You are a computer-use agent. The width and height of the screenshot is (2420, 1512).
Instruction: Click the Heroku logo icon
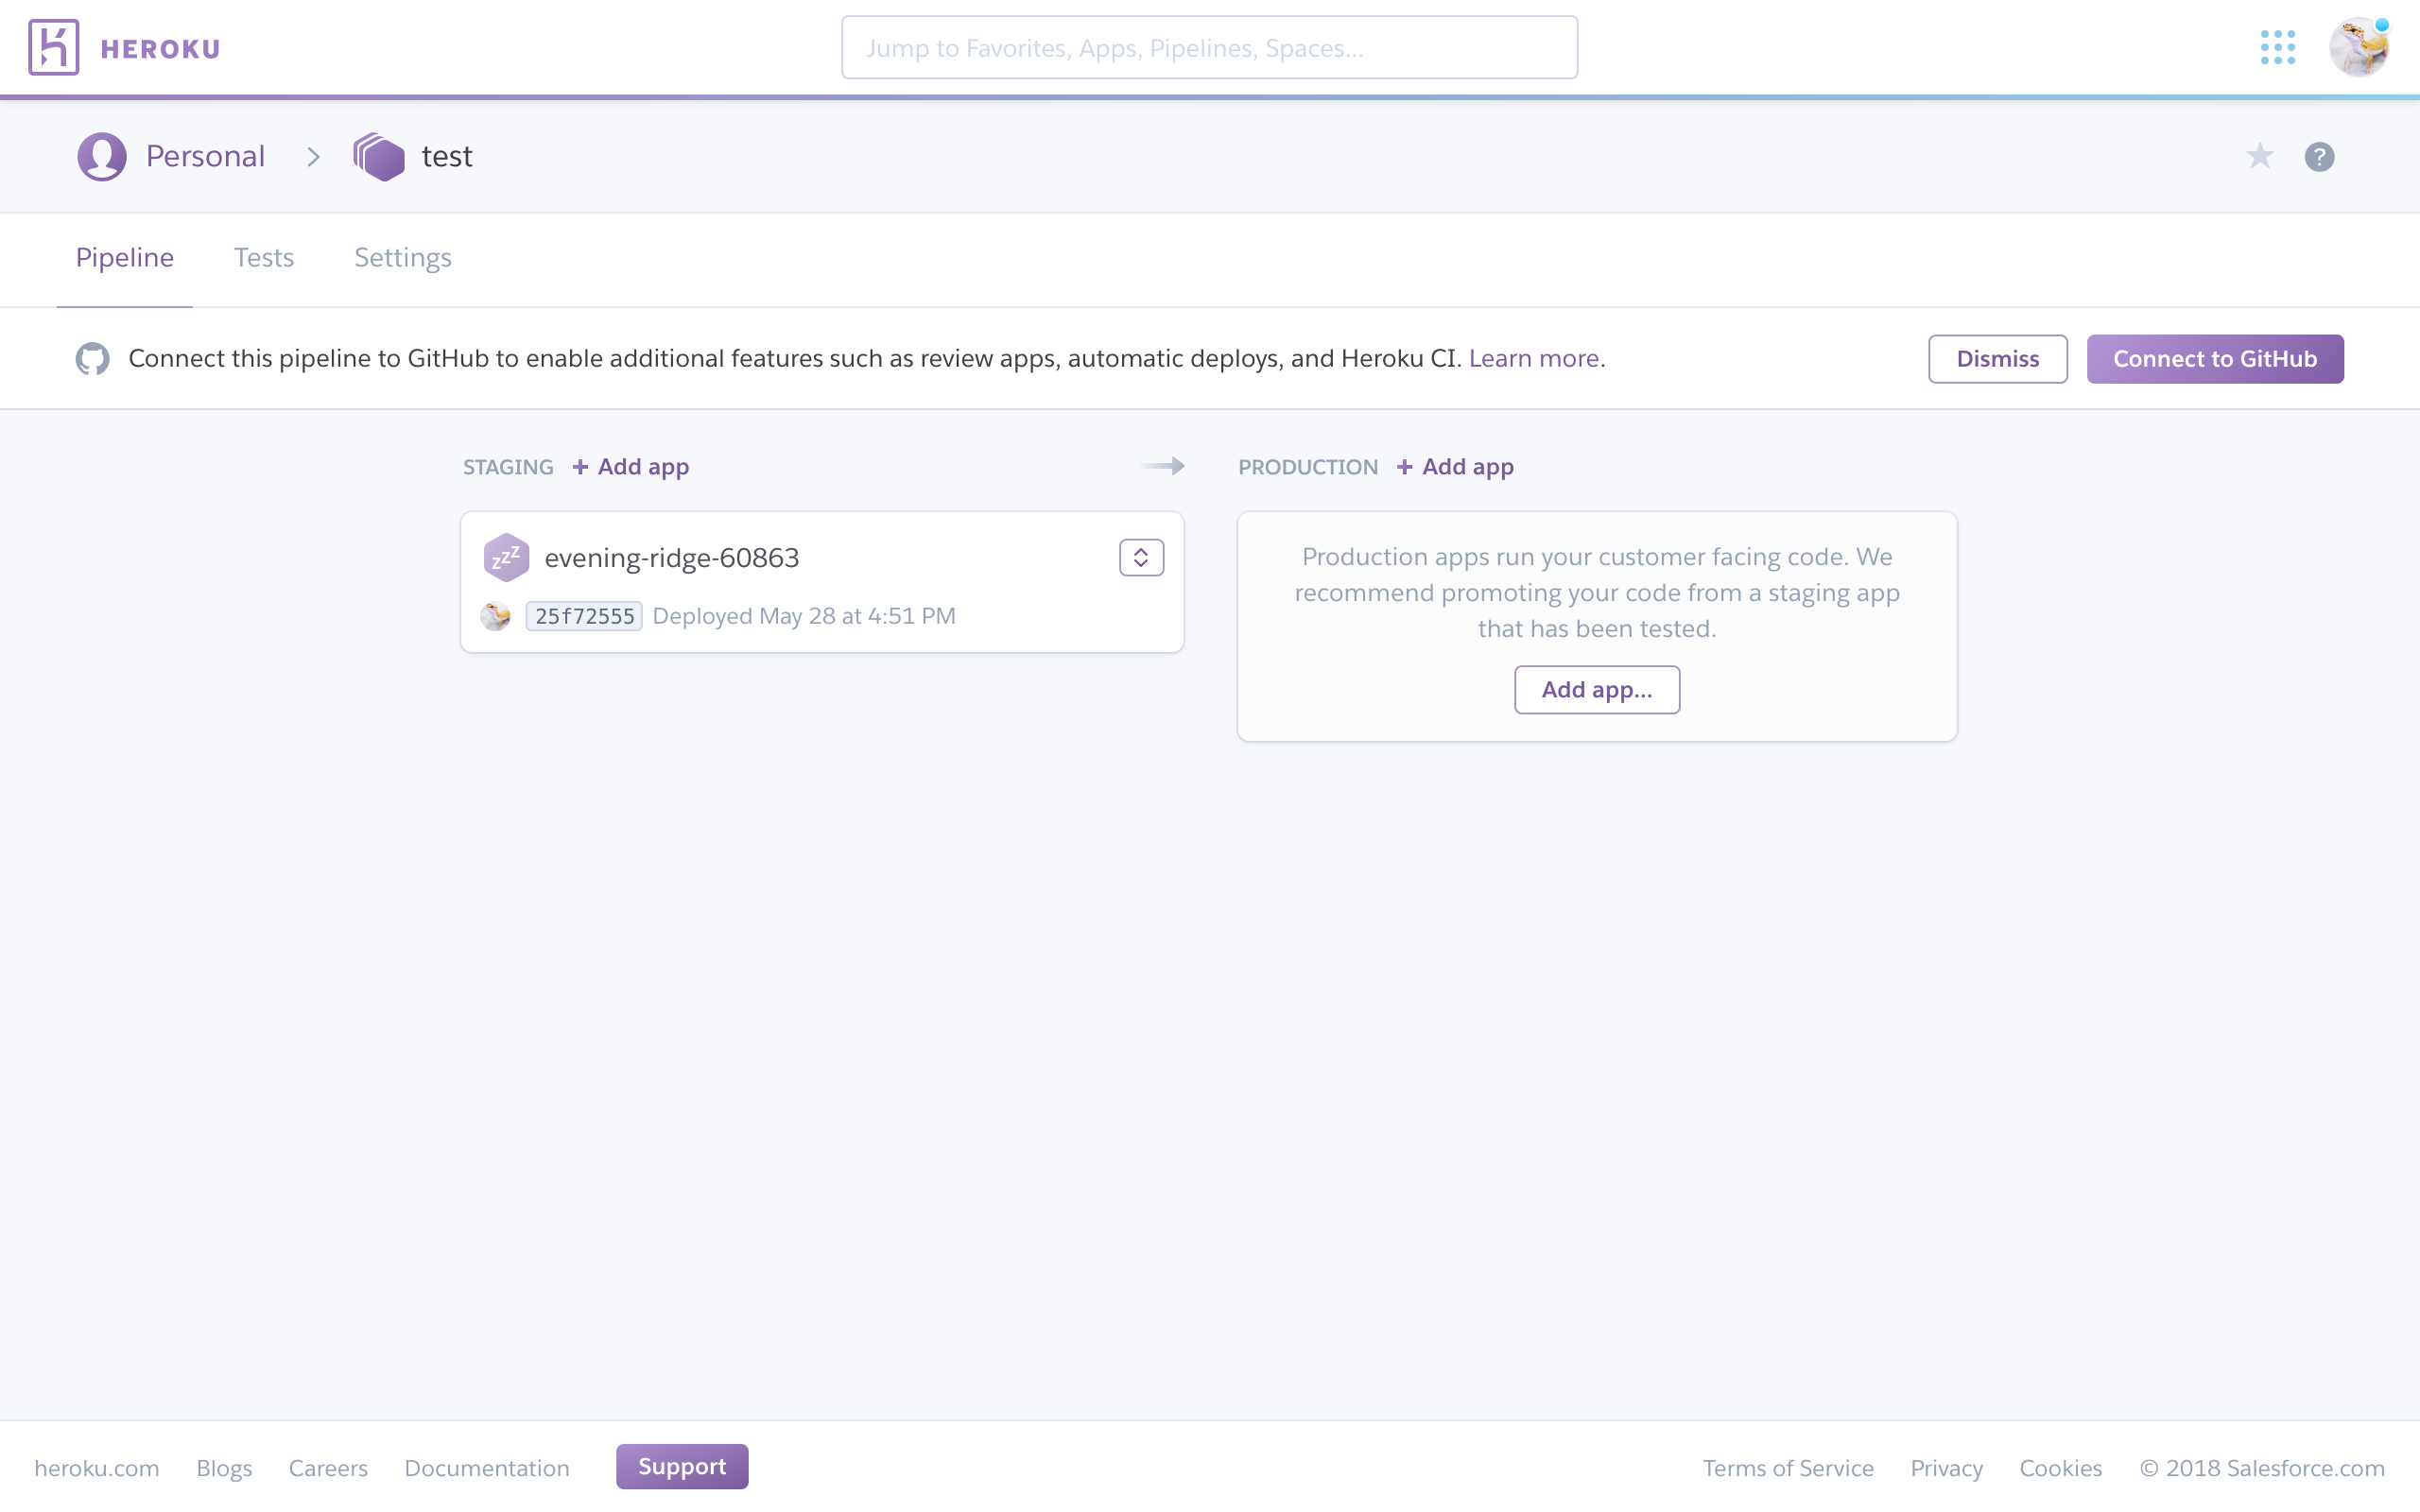[54, 47]
